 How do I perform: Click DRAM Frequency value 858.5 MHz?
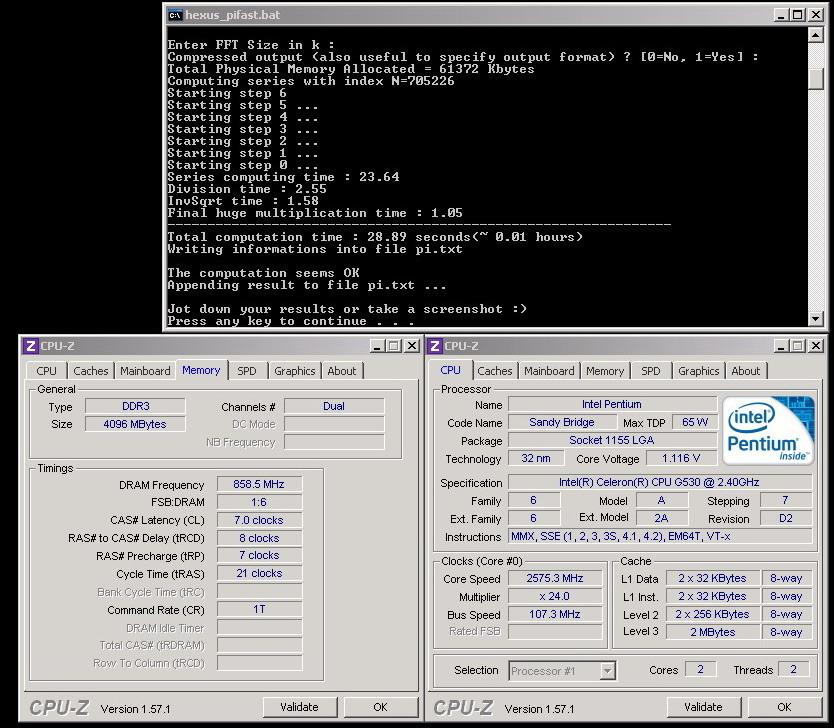(x=260, y=484)
